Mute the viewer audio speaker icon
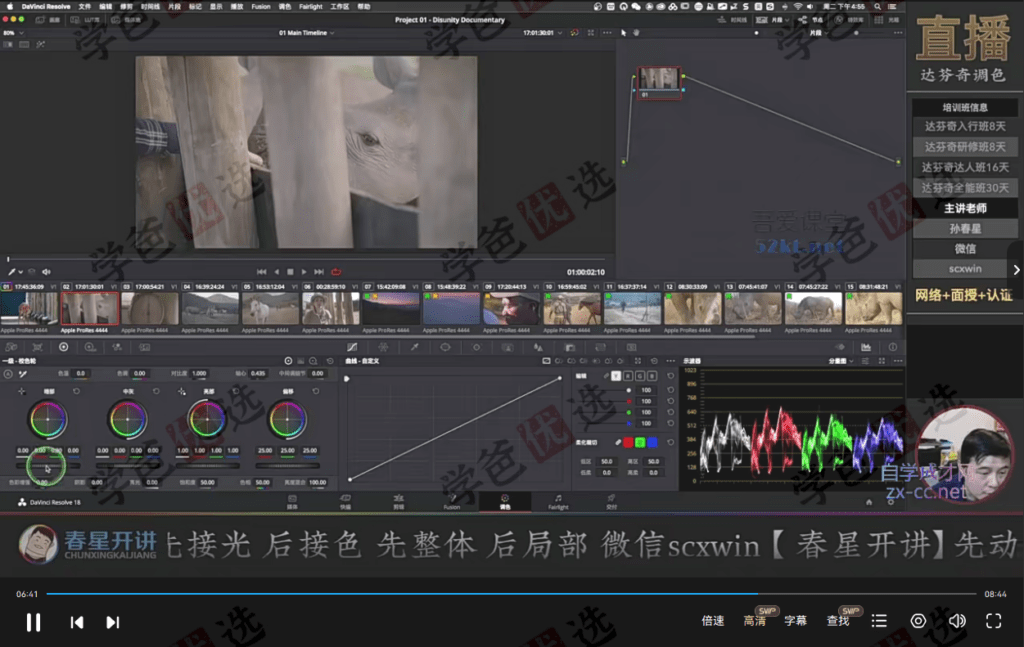The width and height of the screenshot is (1024, 647). click(46, 272)
